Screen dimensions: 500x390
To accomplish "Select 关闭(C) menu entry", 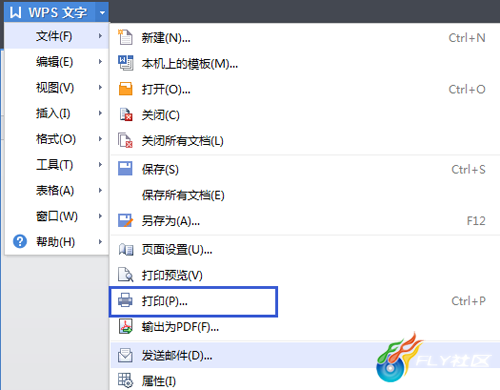I will click(x=305, y=115).
